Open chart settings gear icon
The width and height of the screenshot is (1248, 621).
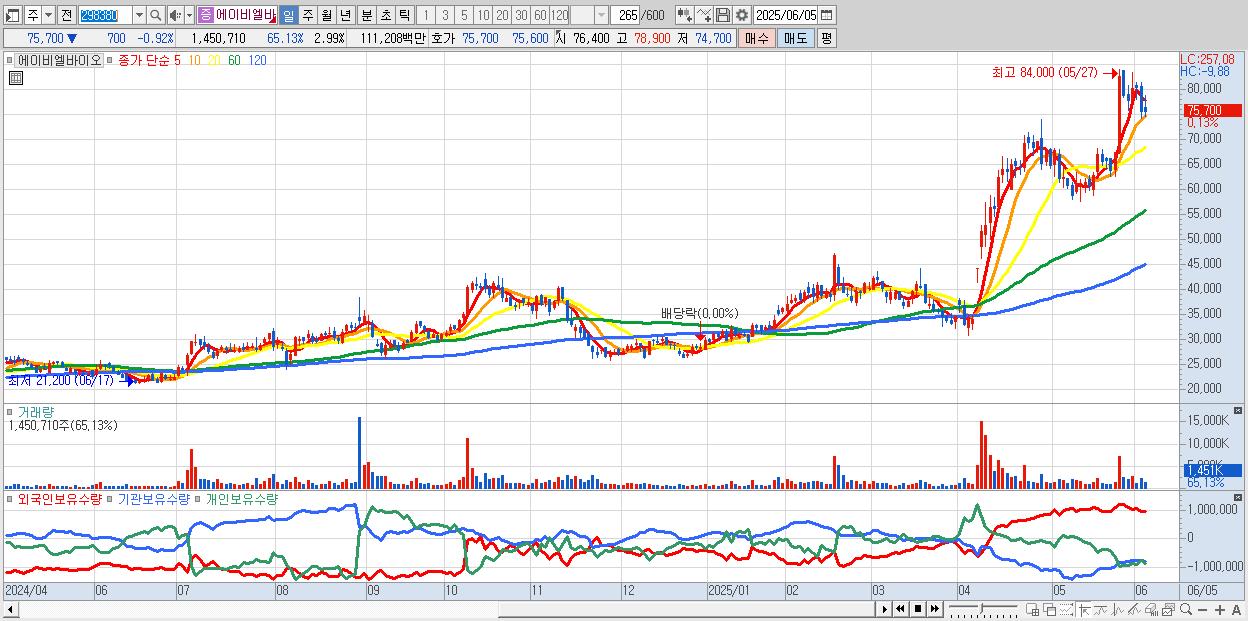[742, 15]
